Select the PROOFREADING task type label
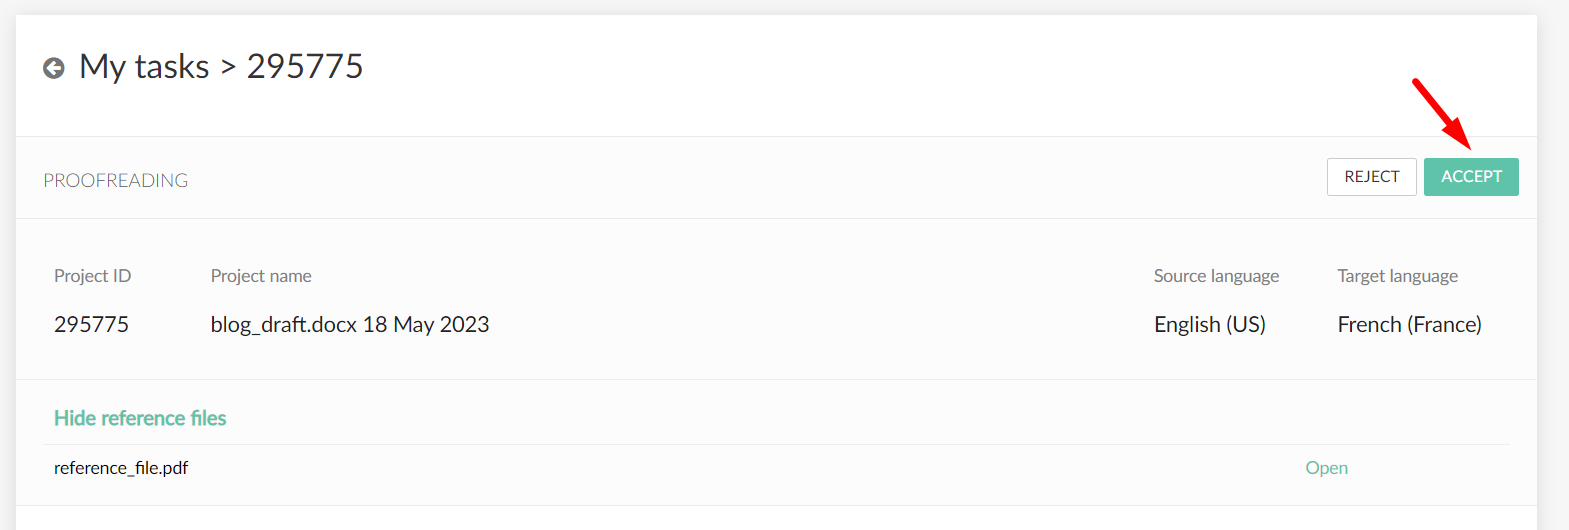Viewport: 1569px width, 530px height. click(116, 180)
